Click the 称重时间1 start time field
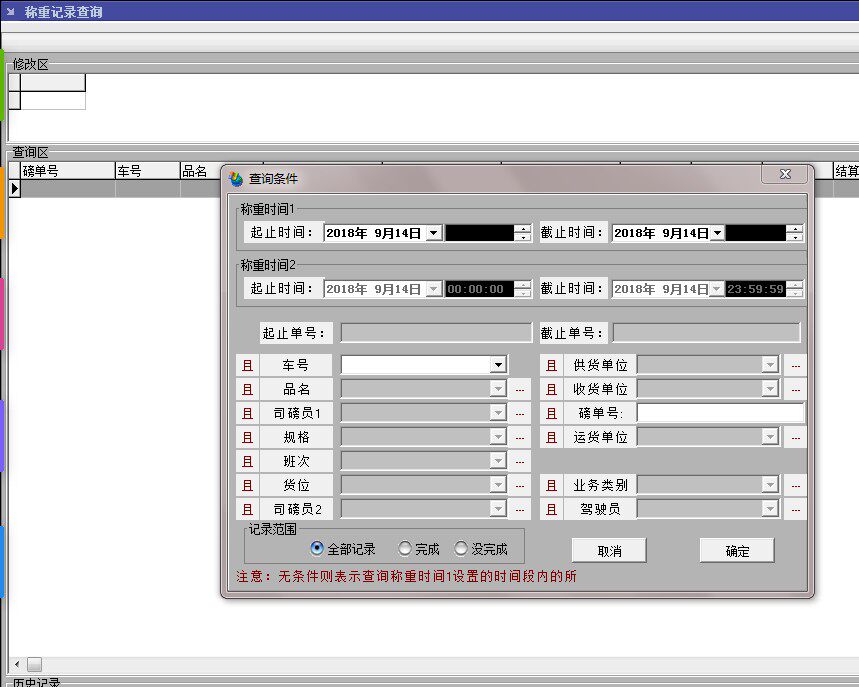Image resolution: width=859 pixels, height=687 pixels. coord(480,233)
